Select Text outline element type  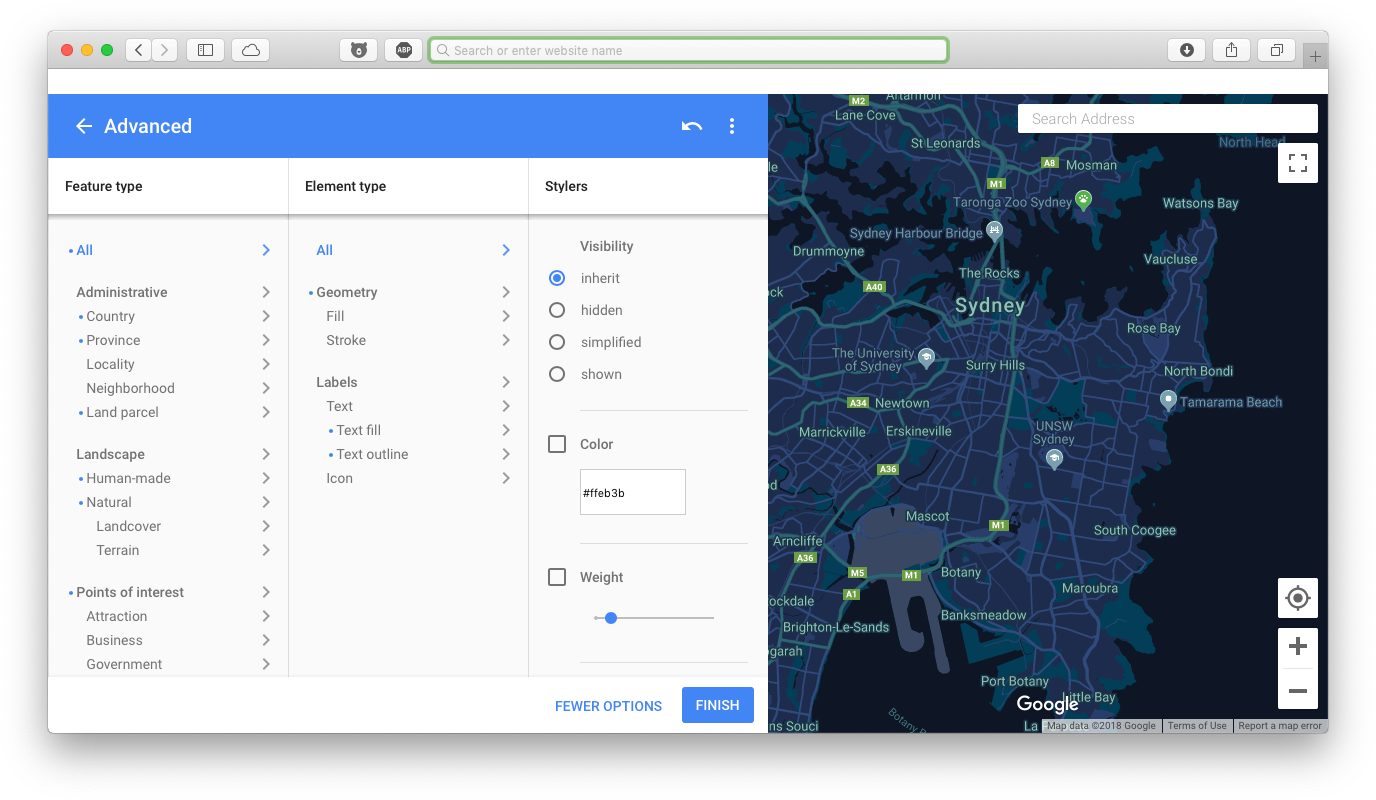click(372, 454)
